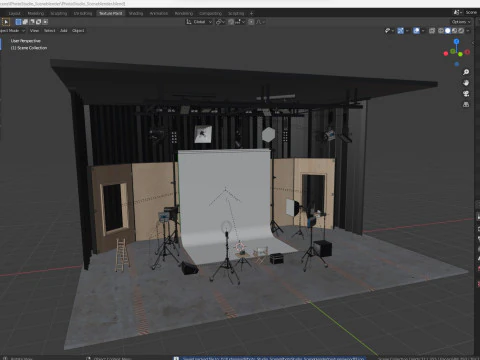Viewport: 480px width, 360px height.
Task: Toggle snapping magnet icon
Action: coord(231,22)
